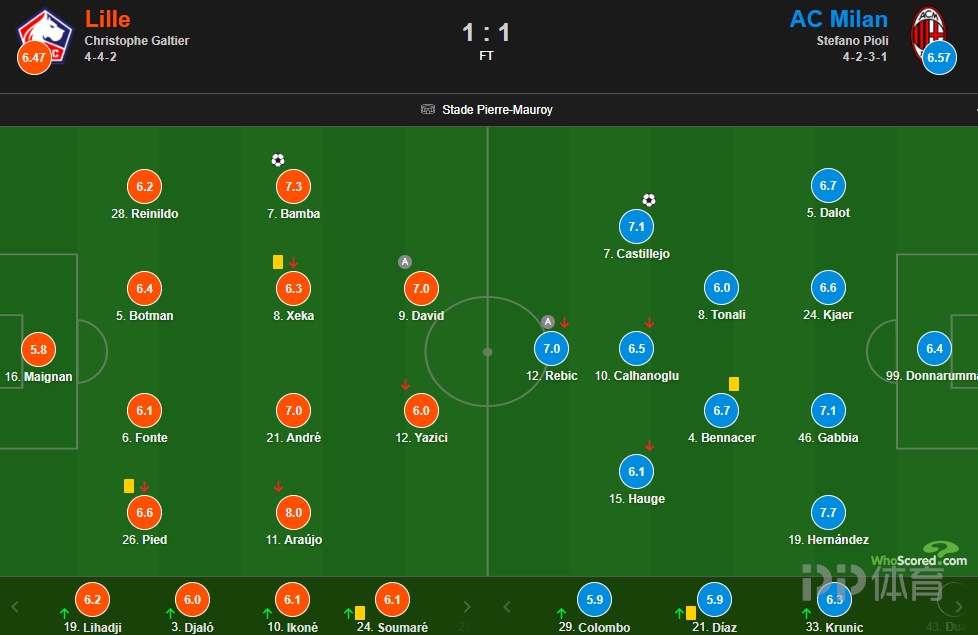
Task: Show next Lille substitutes with right chevron
Action: [x=467, y=607]
